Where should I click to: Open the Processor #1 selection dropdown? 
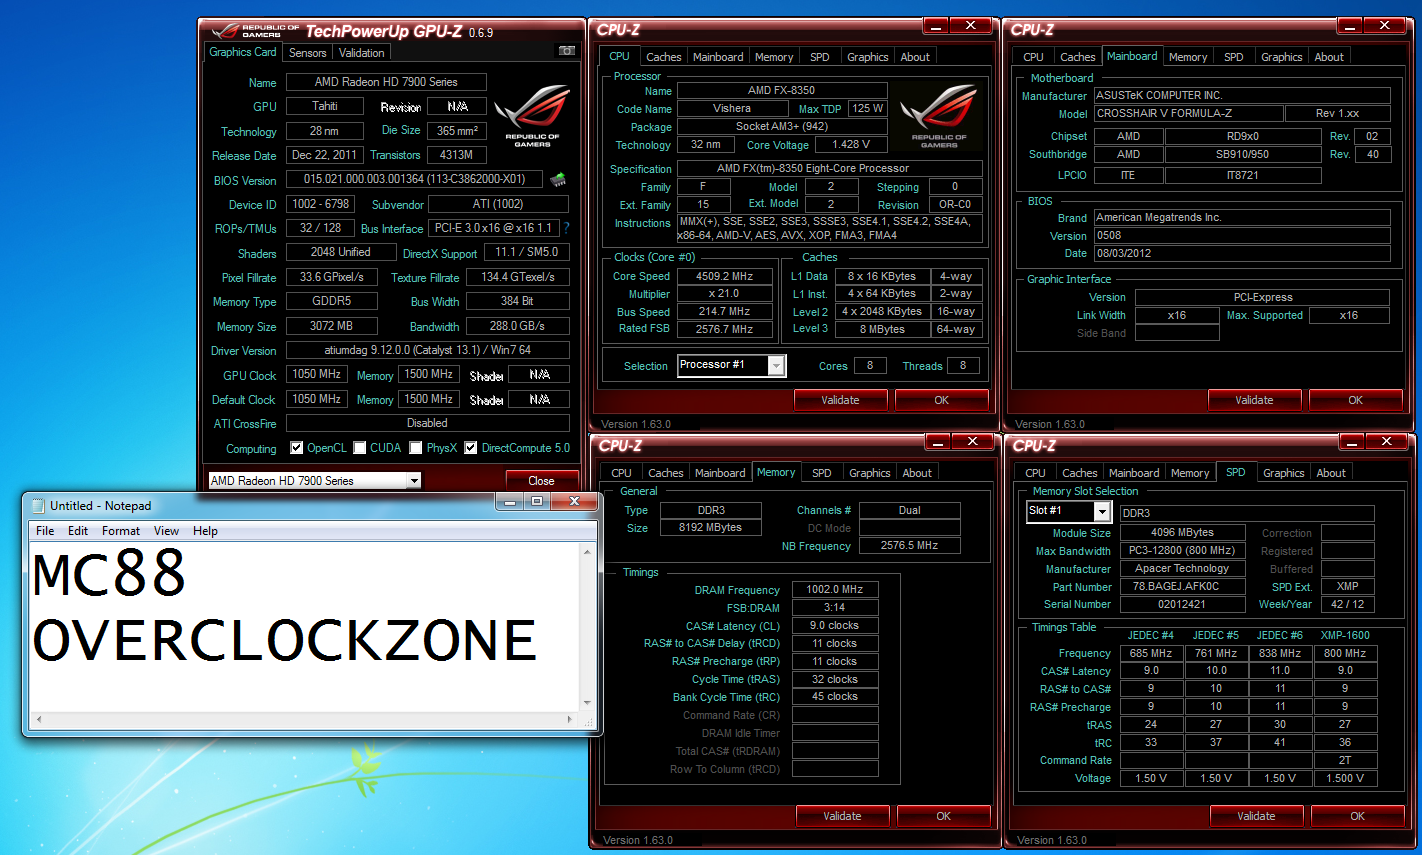[776, 366]
